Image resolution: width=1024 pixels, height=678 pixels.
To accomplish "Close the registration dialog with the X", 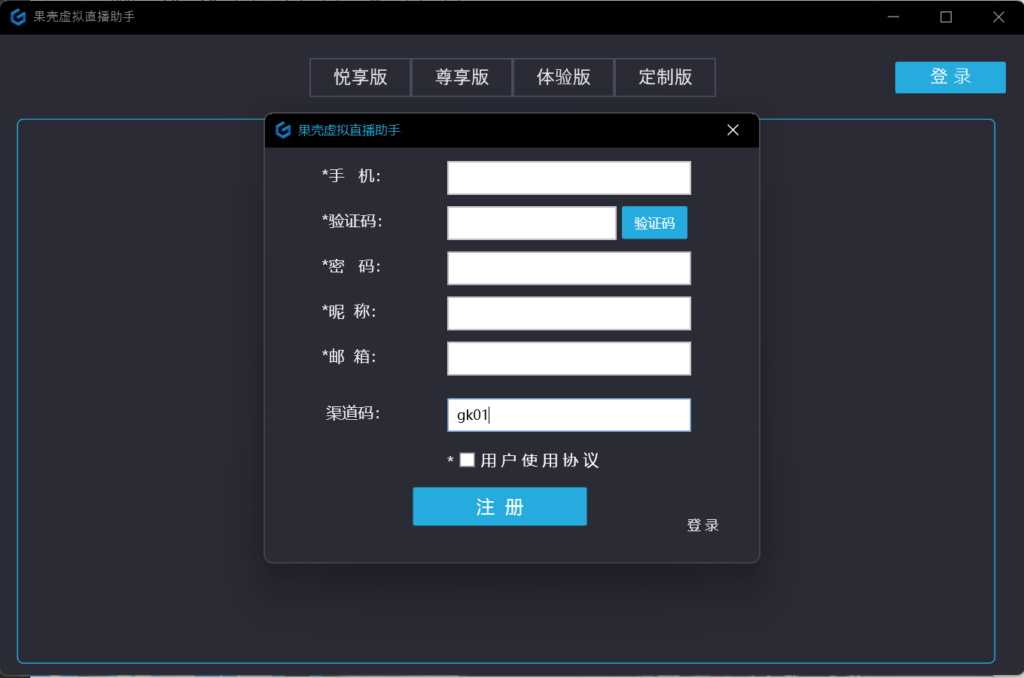I will click(732, 130).
